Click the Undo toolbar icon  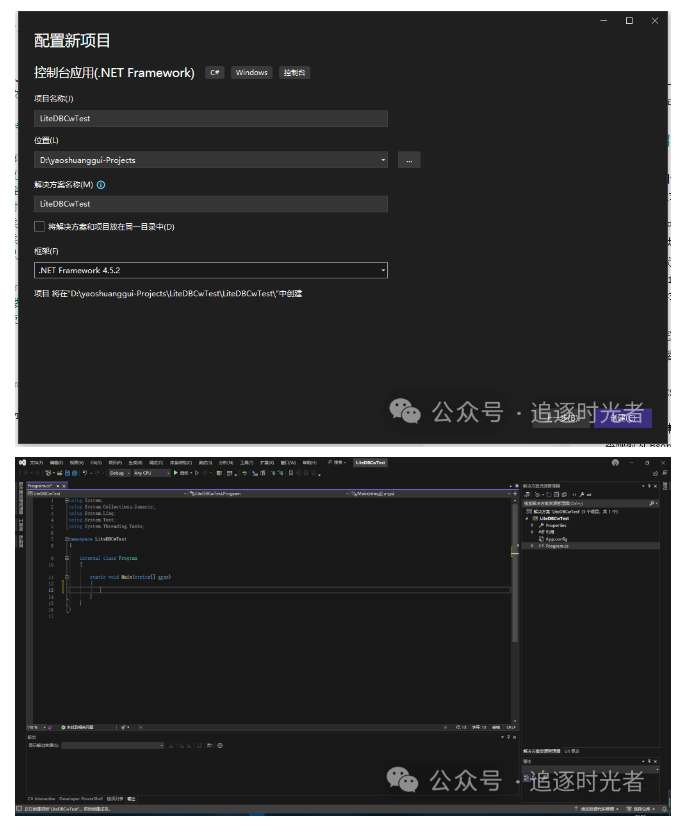[85, 473]
